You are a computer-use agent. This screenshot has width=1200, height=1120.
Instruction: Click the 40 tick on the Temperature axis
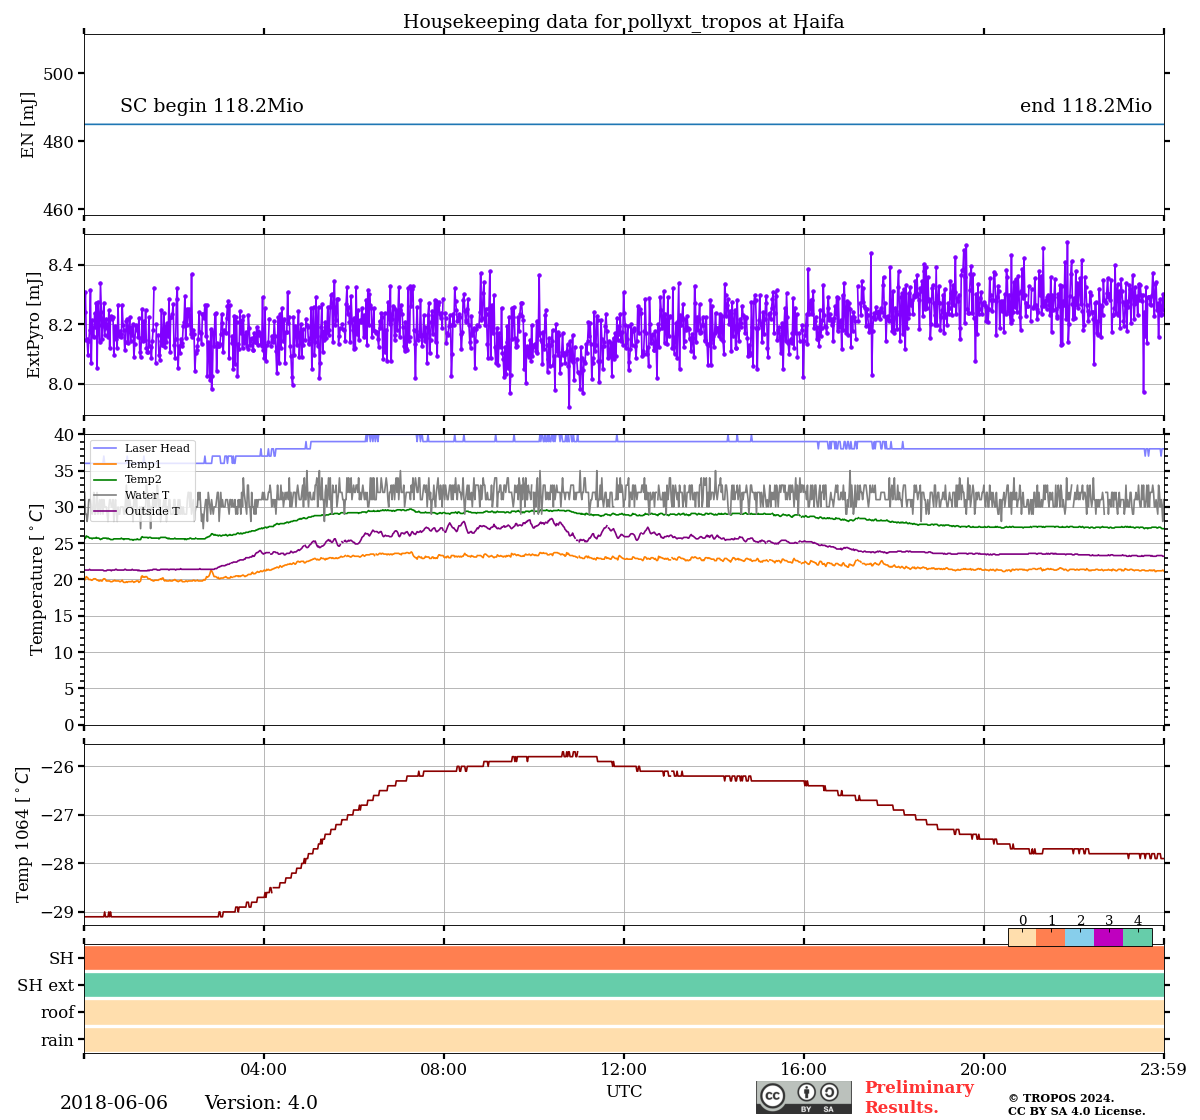coord(64,435)
